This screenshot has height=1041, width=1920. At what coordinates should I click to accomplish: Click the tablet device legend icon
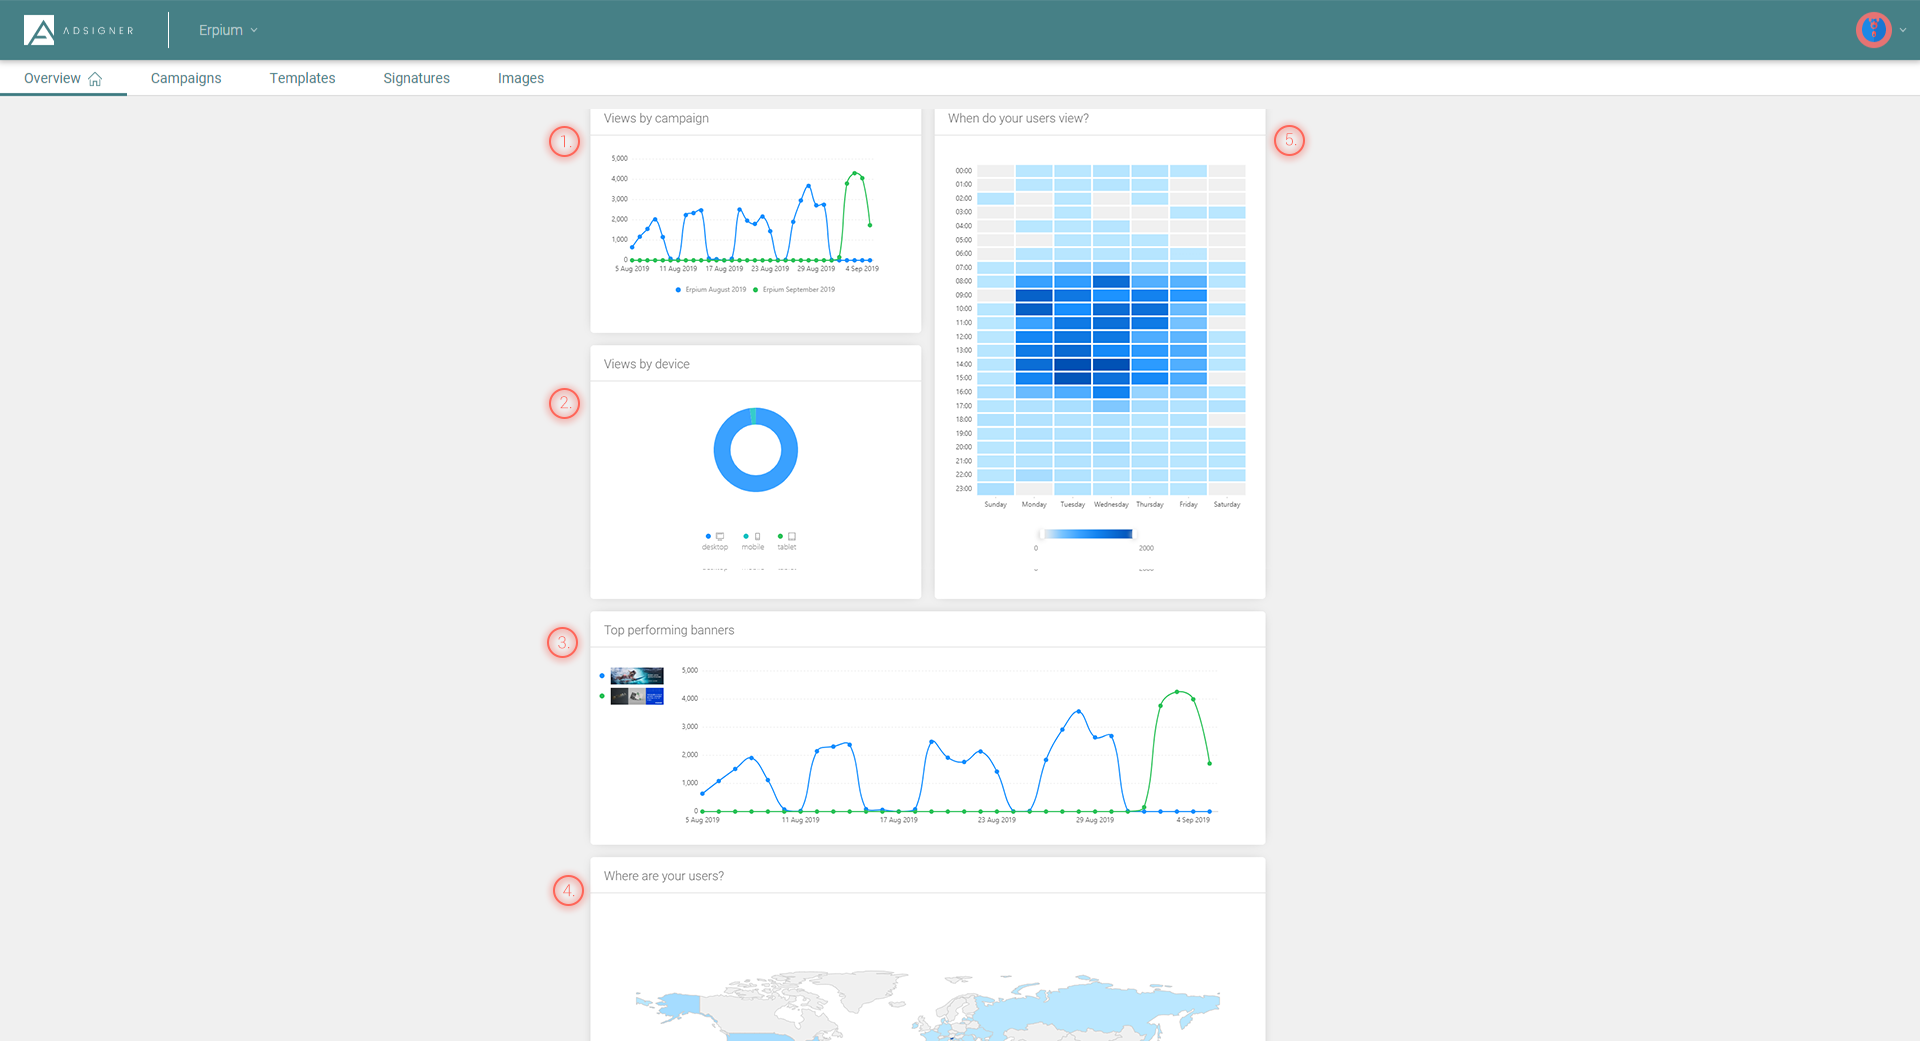click(792, 536)
